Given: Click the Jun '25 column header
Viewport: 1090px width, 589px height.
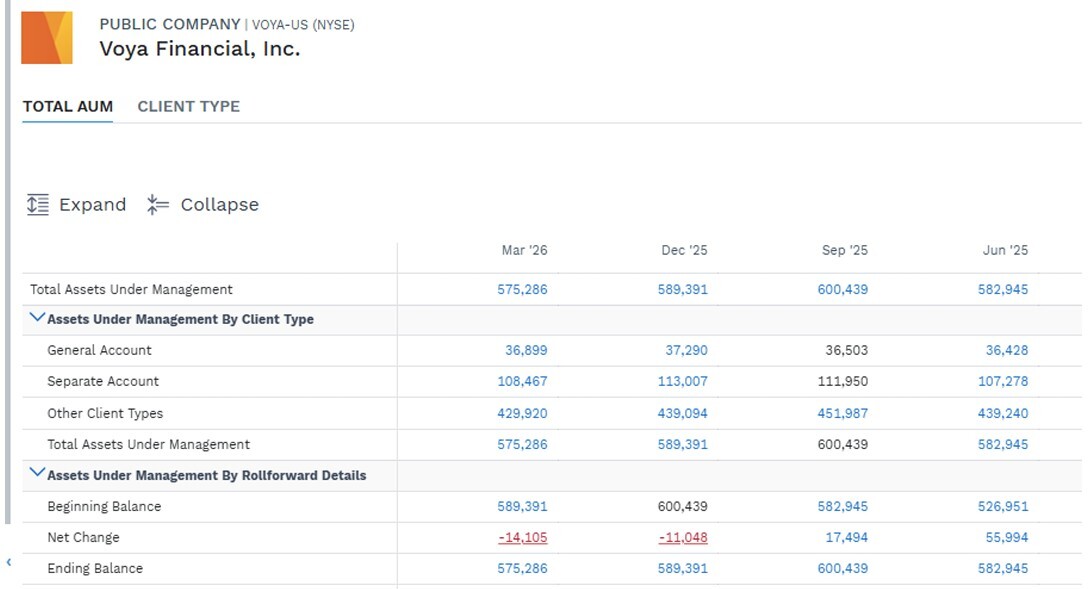Looking at the screenshot, I should 1005,250.
